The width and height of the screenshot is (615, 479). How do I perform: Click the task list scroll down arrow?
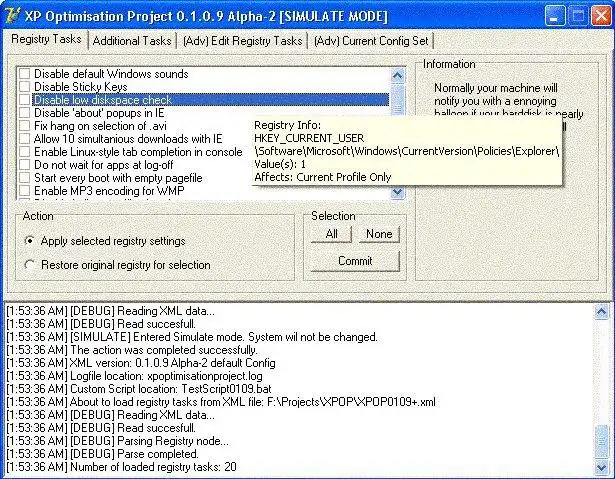398,192
